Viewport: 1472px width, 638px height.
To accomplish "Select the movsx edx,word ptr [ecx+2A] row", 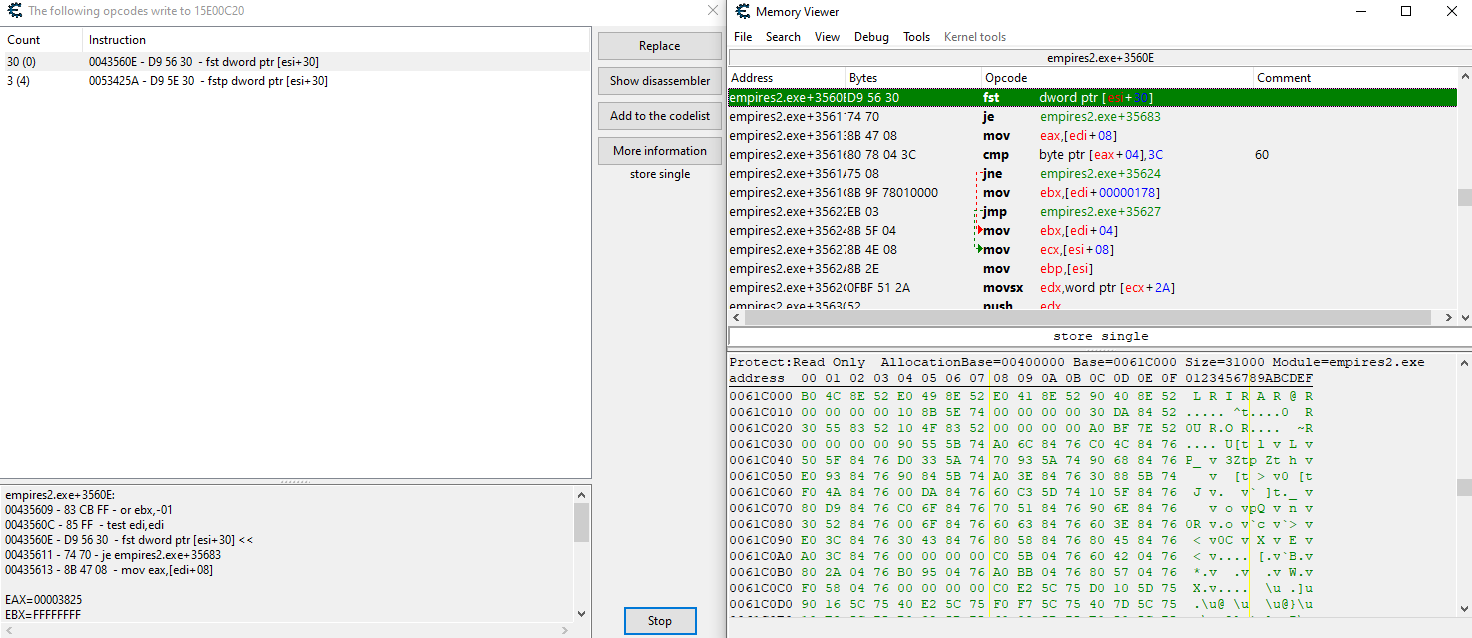I will tap(1092, 288).
